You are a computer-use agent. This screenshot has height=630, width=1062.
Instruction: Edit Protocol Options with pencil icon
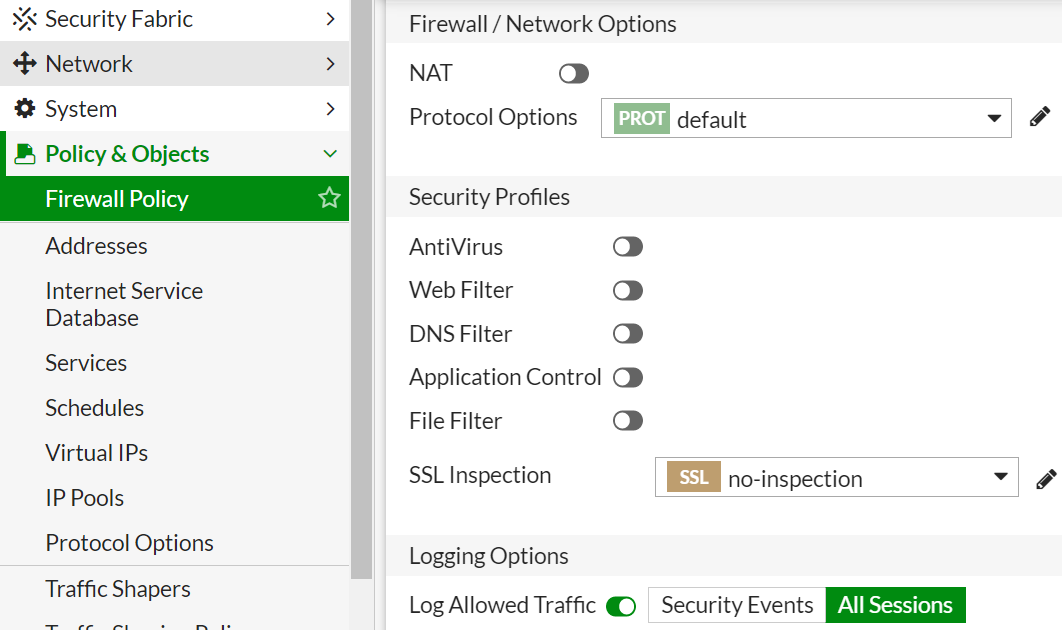click(x=1040, y=117)
